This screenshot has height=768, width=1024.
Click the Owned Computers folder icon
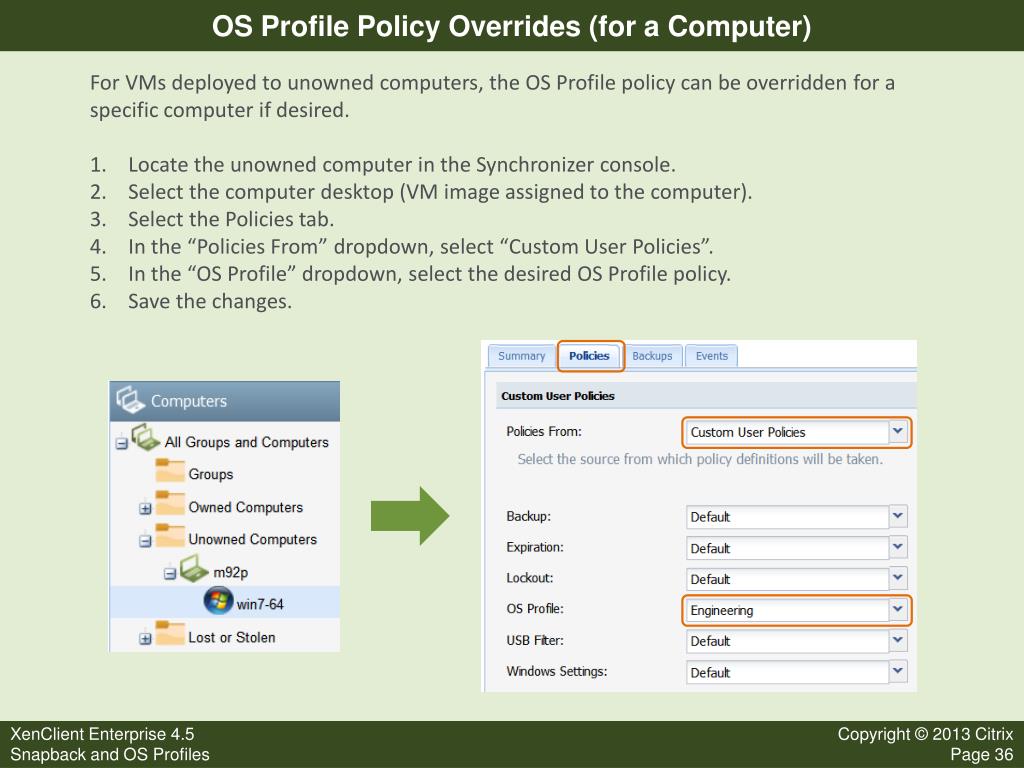pyautogui.click(x=170, y=504)
